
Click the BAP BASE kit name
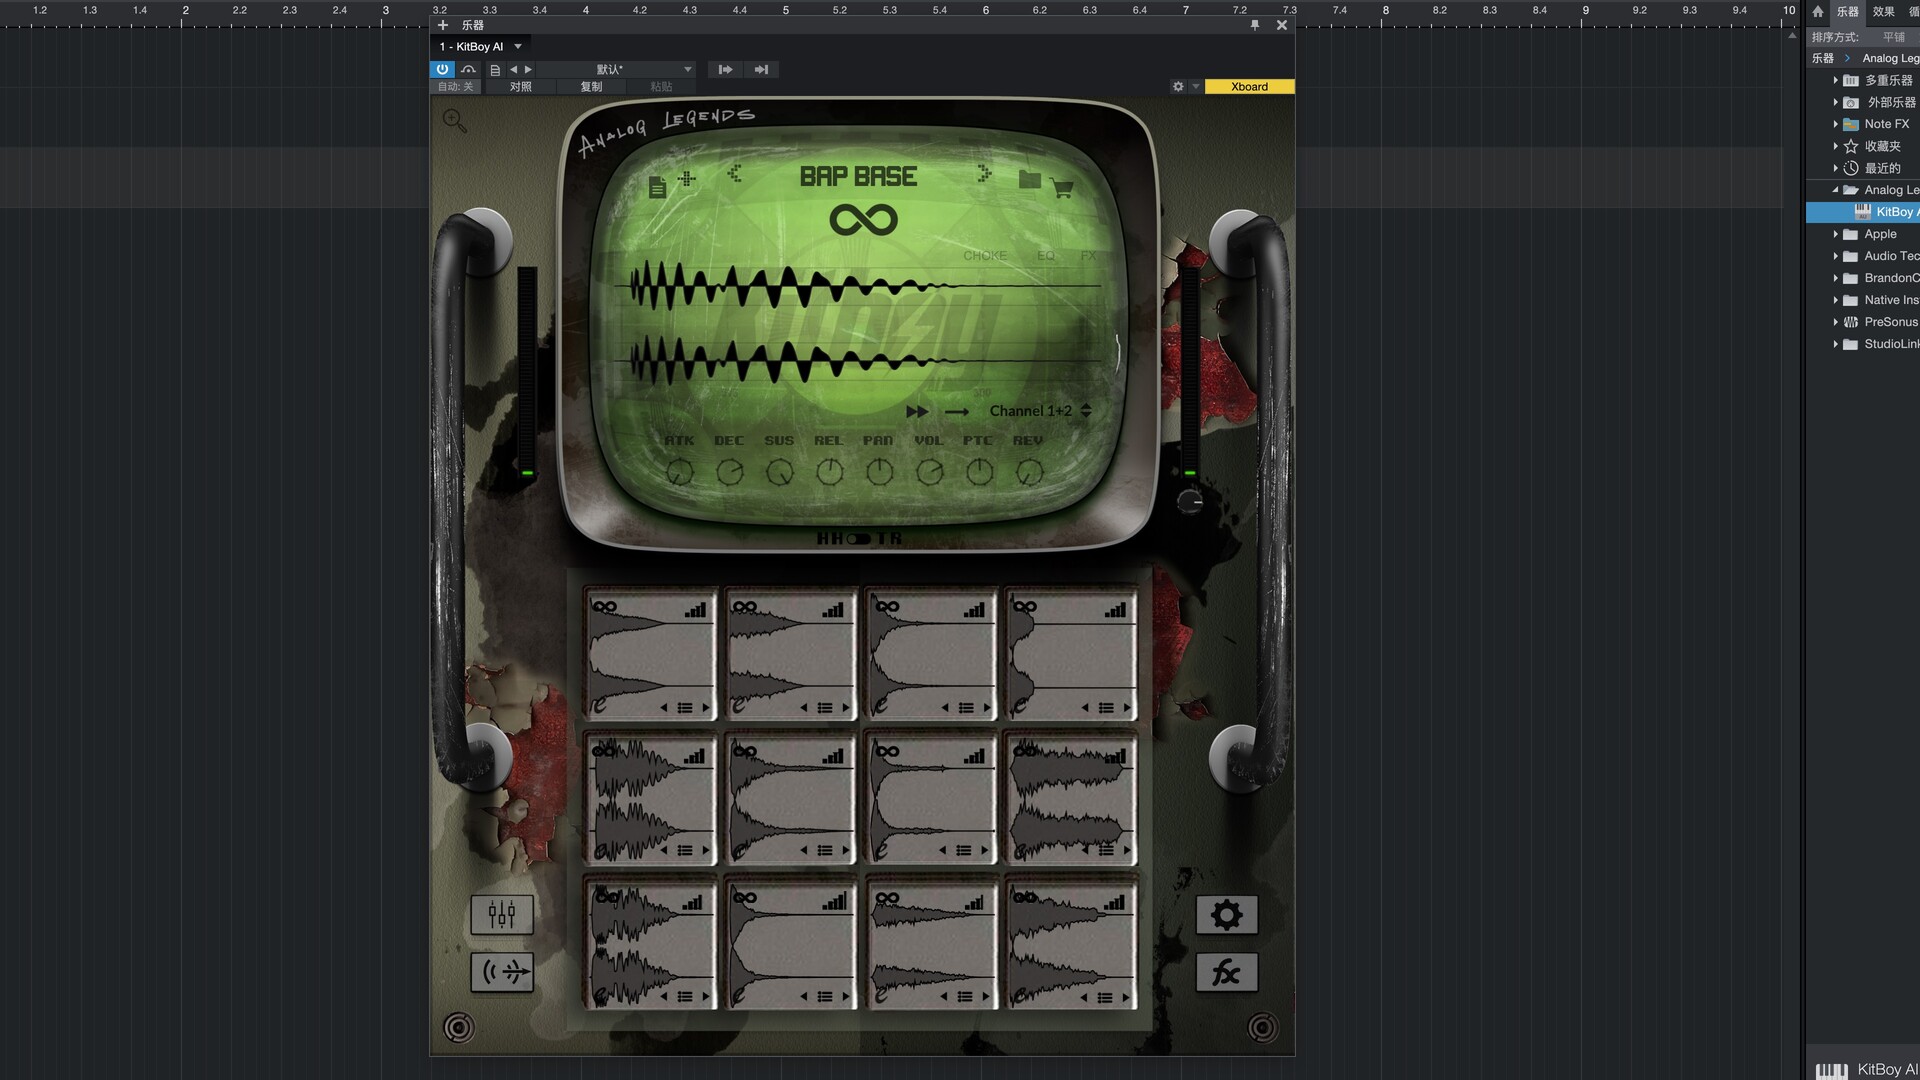(858, 177)
